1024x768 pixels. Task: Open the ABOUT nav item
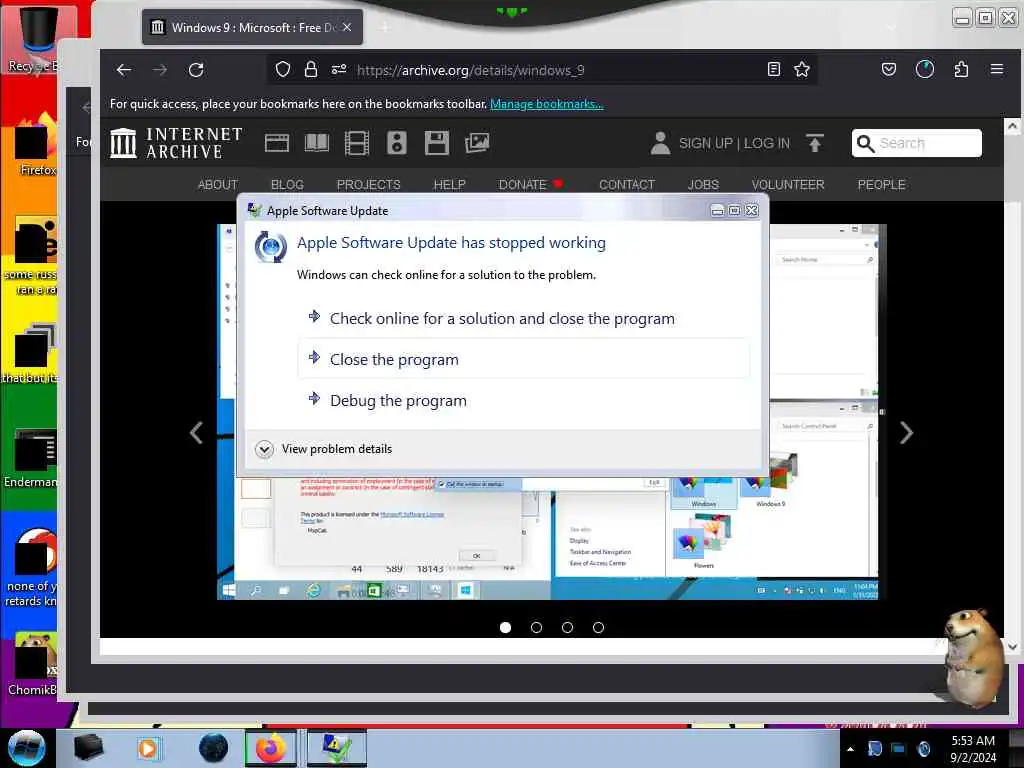click(x=217, y=185)
